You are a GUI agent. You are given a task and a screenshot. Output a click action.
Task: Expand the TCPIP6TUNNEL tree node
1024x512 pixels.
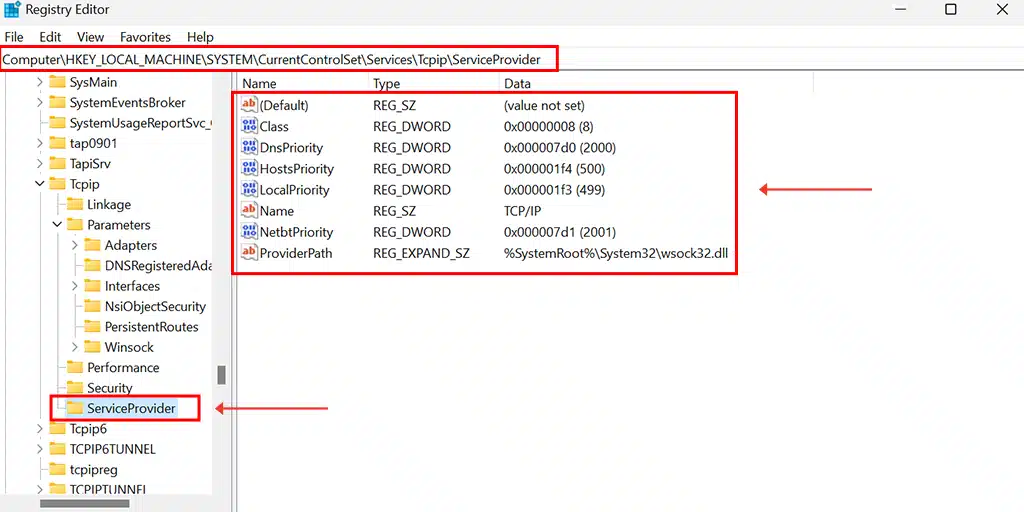pyautogui.click(x=40, y=449)
